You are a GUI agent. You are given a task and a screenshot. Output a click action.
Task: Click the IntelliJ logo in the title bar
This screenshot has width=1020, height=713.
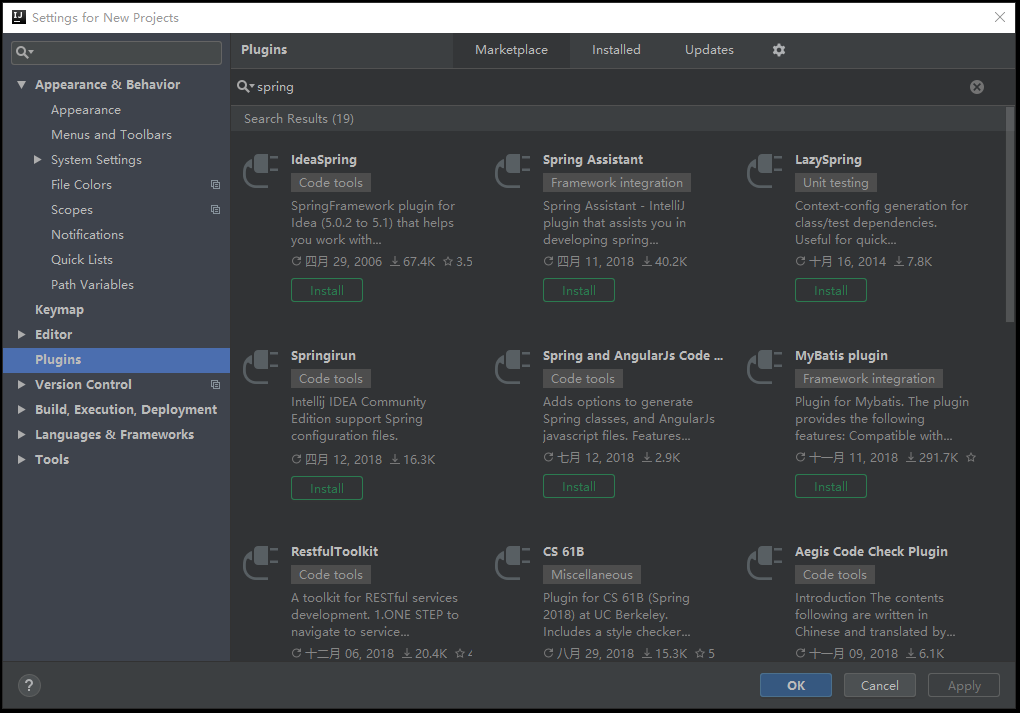tap(19, 17)
